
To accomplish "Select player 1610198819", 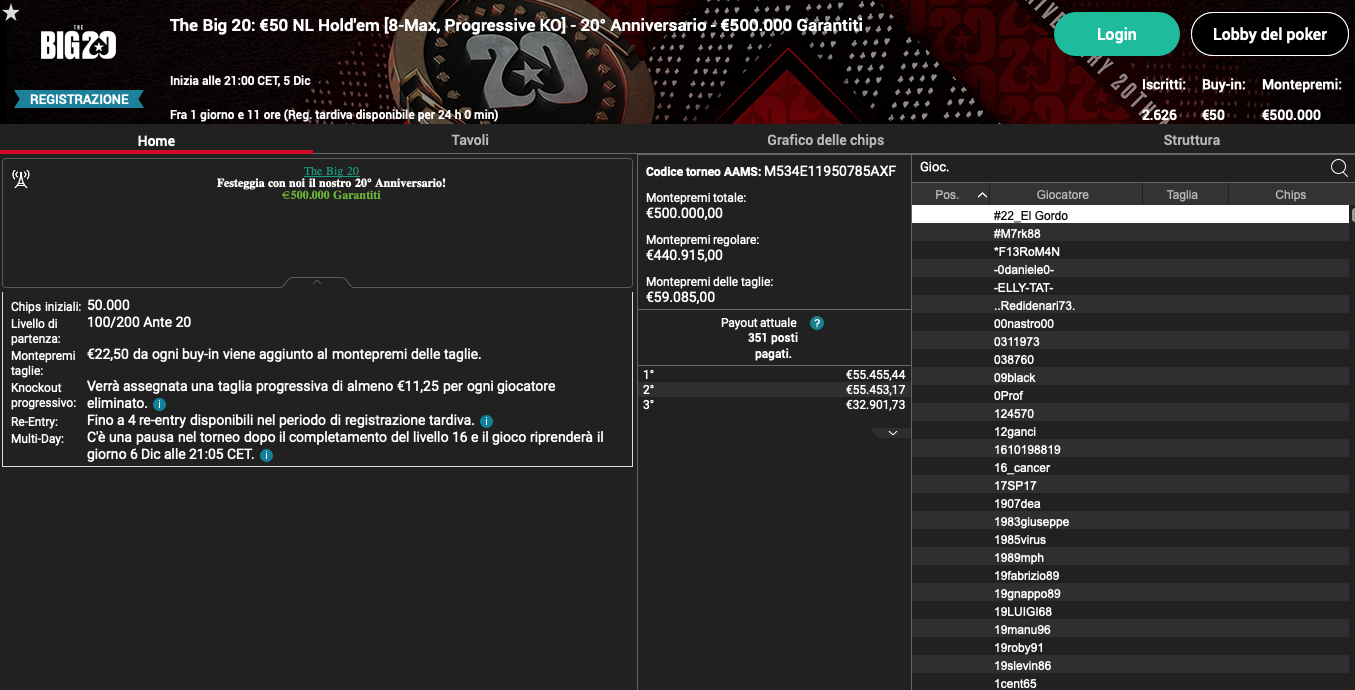I will (1130, 449).
